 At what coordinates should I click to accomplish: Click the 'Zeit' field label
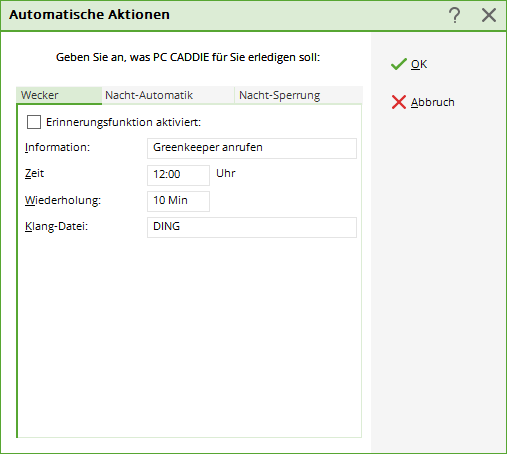click(34, 173)
